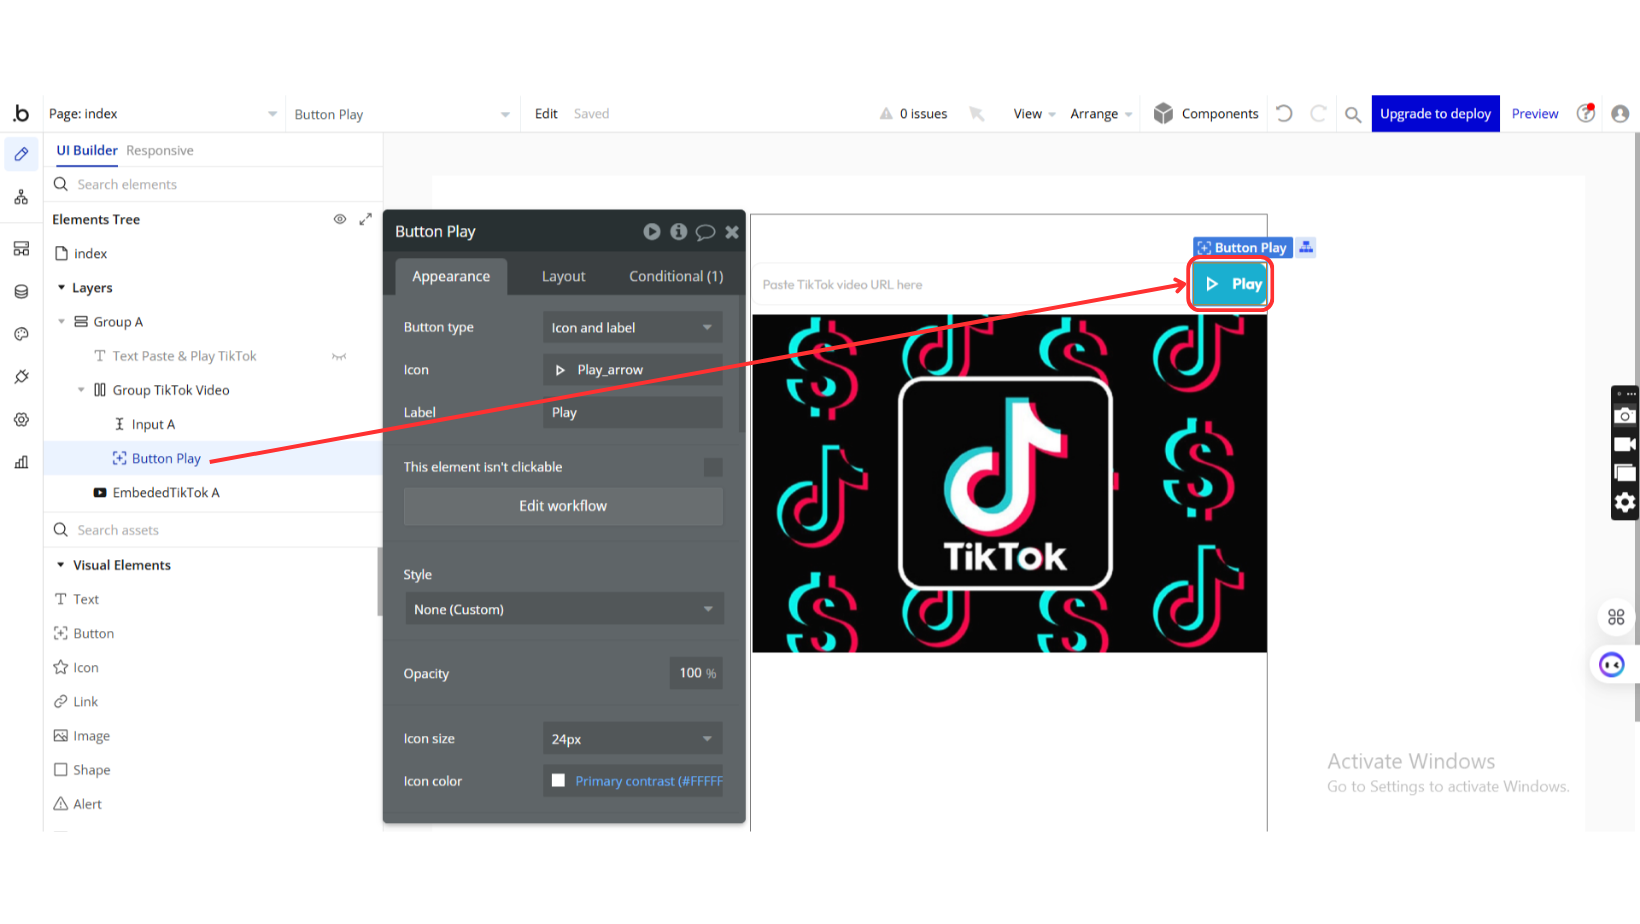The height and width of the screenshot is (924, 1640).
Task: Open the Arrange menu
Action: 1101,114
